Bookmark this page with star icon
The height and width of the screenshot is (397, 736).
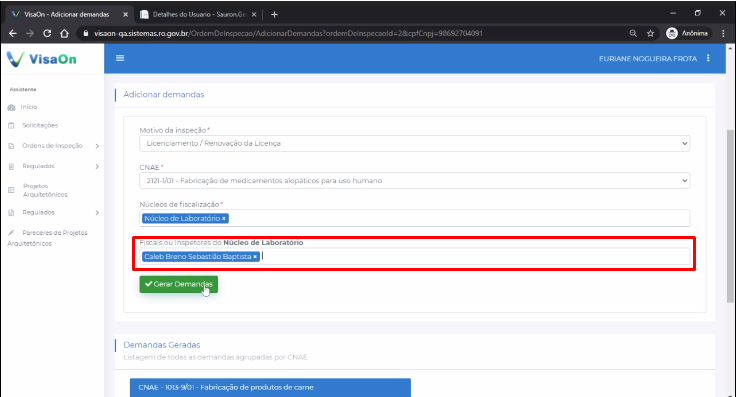coord(650,33)
